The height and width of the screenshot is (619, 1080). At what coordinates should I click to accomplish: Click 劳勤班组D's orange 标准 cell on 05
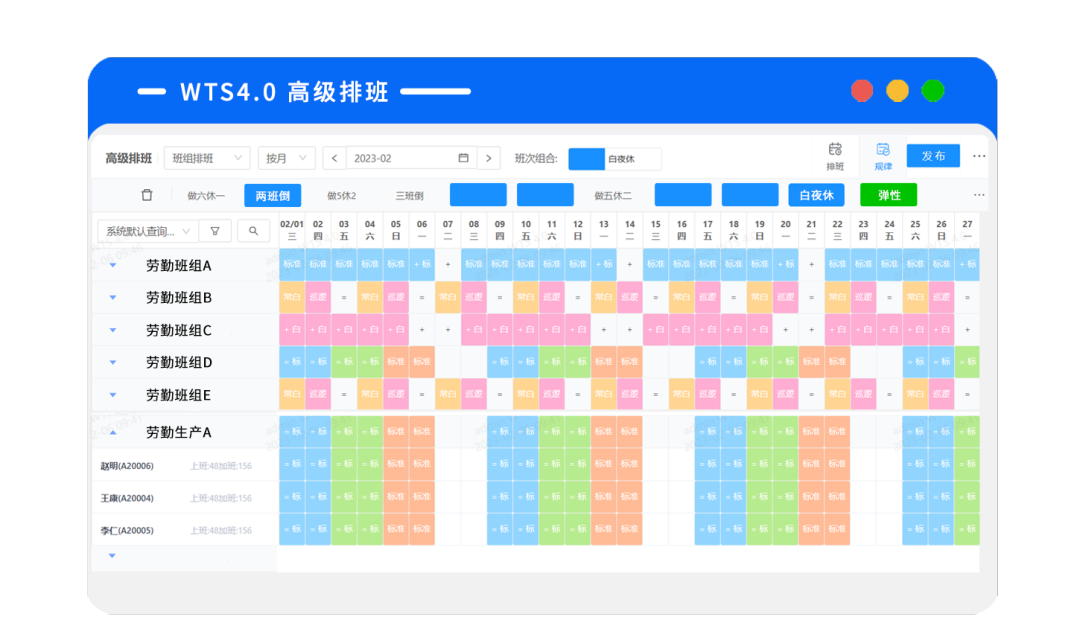[x=395, y=362]
